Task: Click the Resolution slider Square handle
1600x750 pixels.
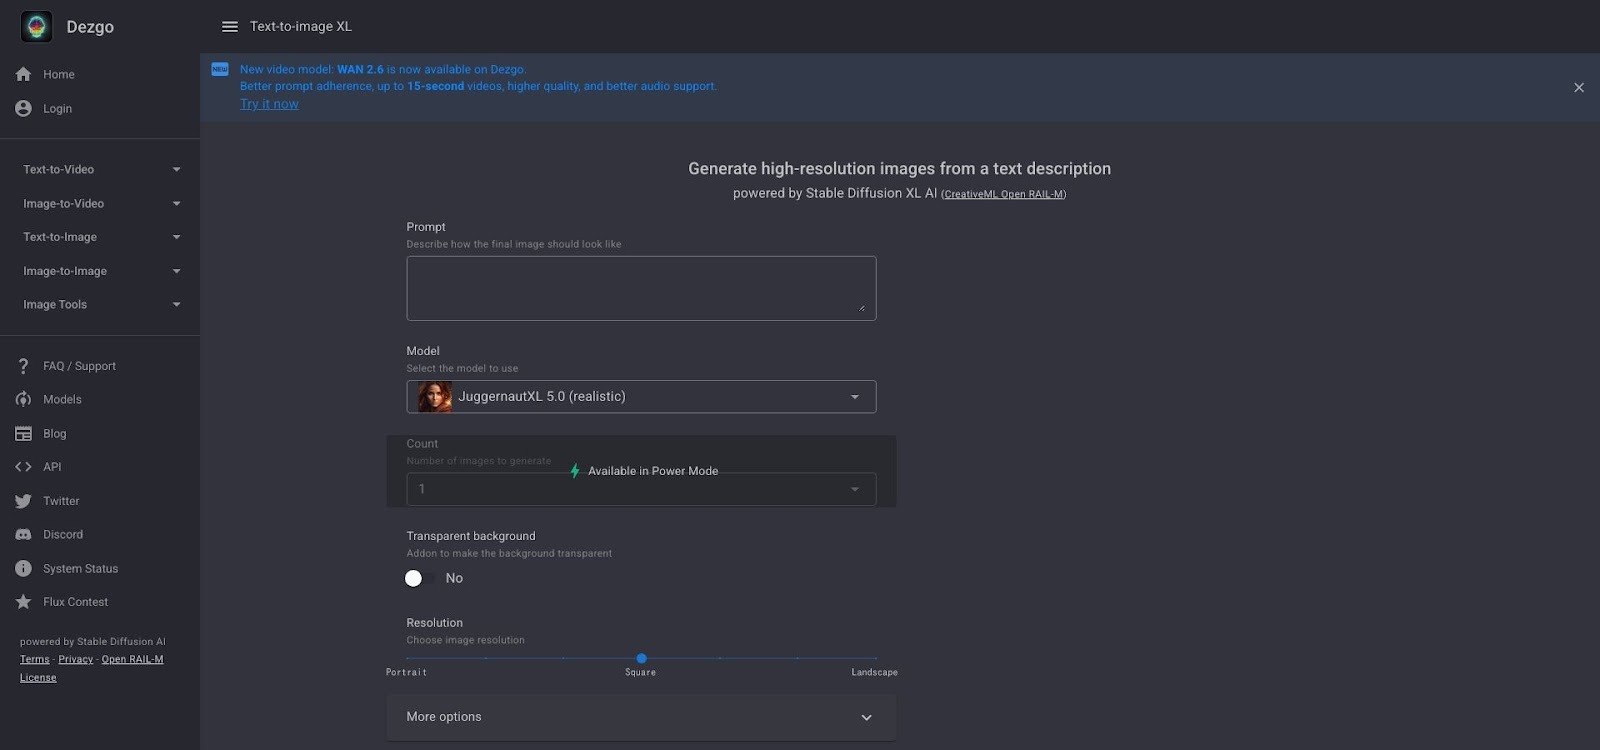Action: click(x=641, y=658)
